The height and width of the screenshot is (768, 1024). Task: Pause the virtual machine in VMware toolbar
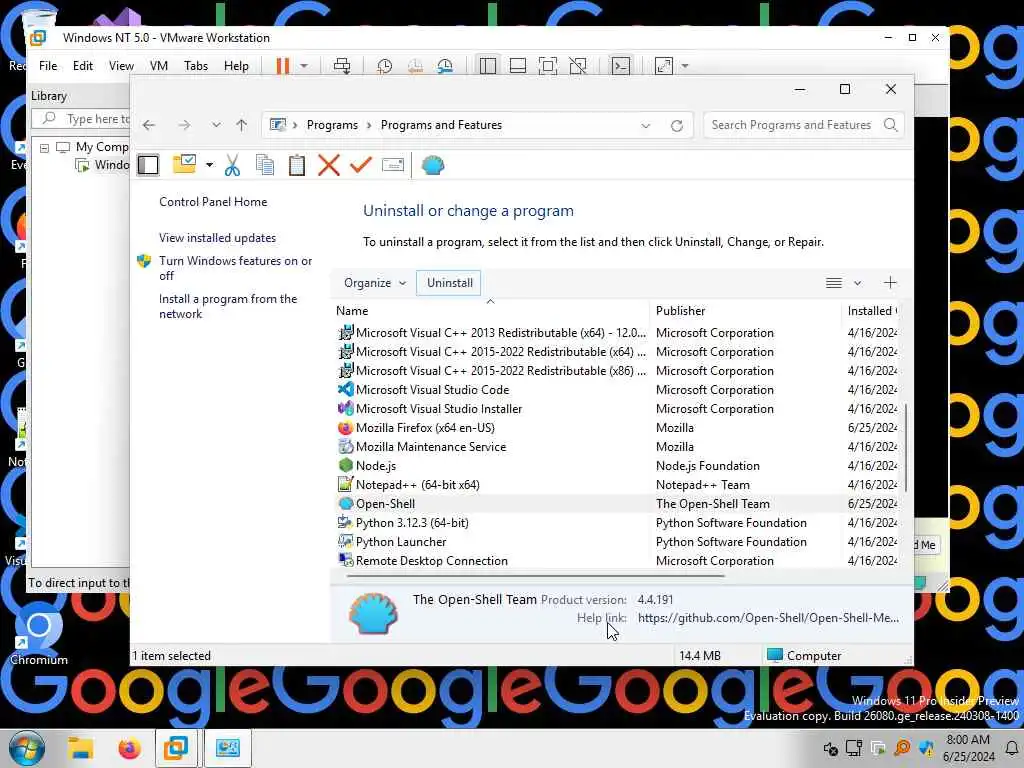pos(283,66)
